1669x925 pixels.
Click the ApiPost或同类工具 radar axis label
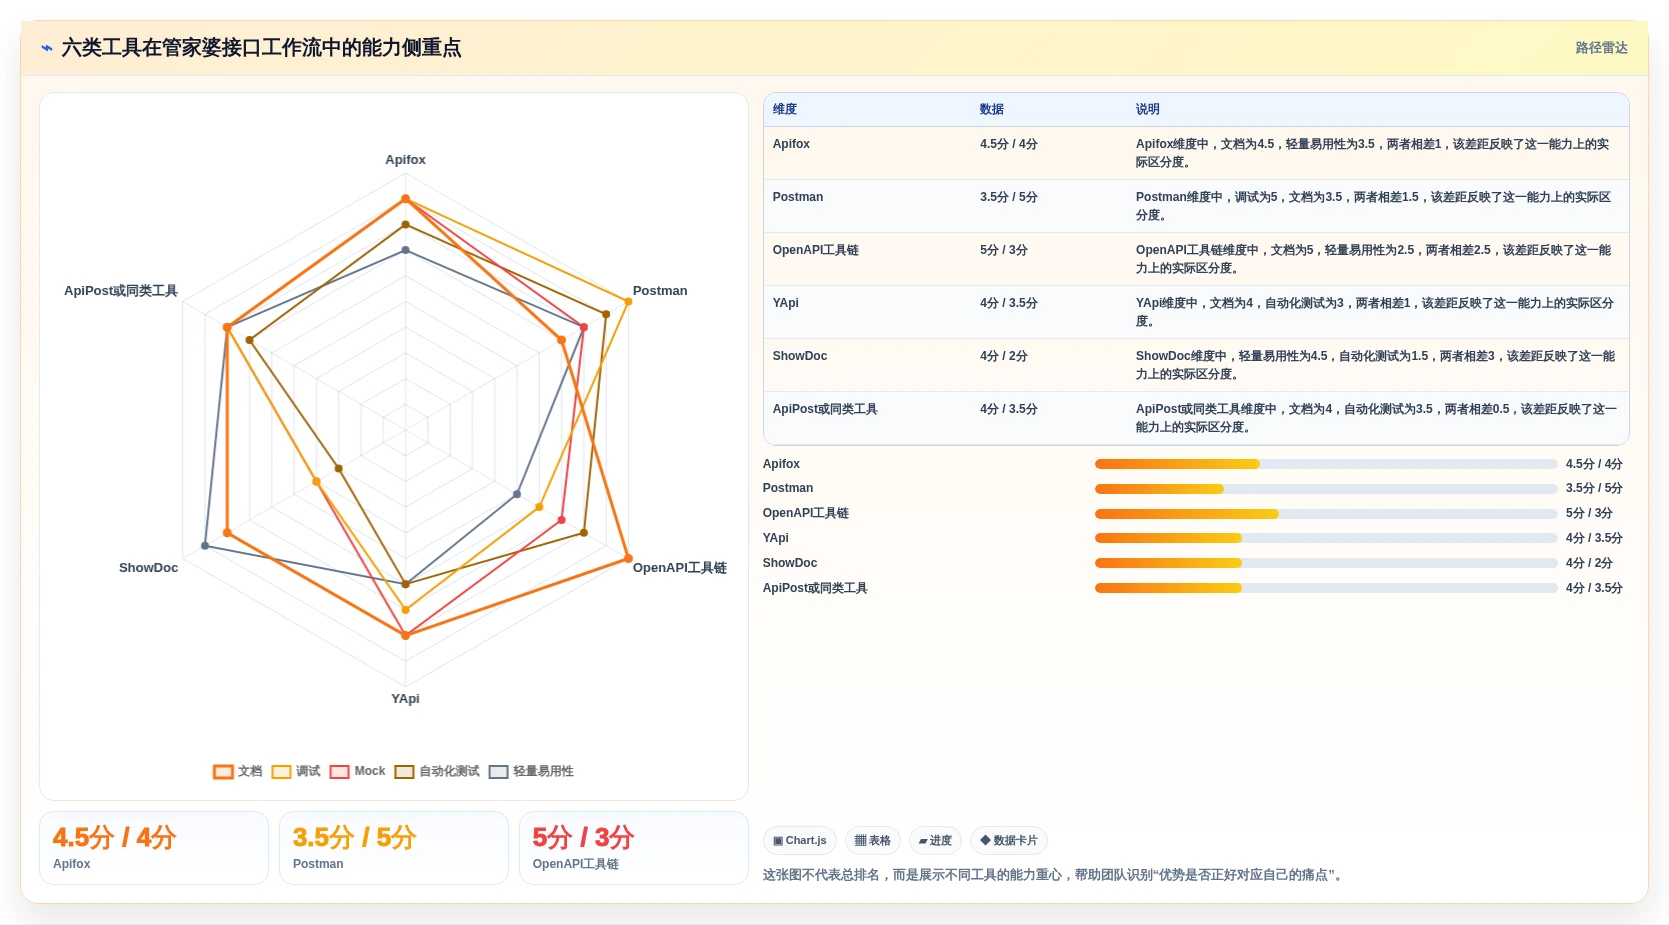point(121,291)
